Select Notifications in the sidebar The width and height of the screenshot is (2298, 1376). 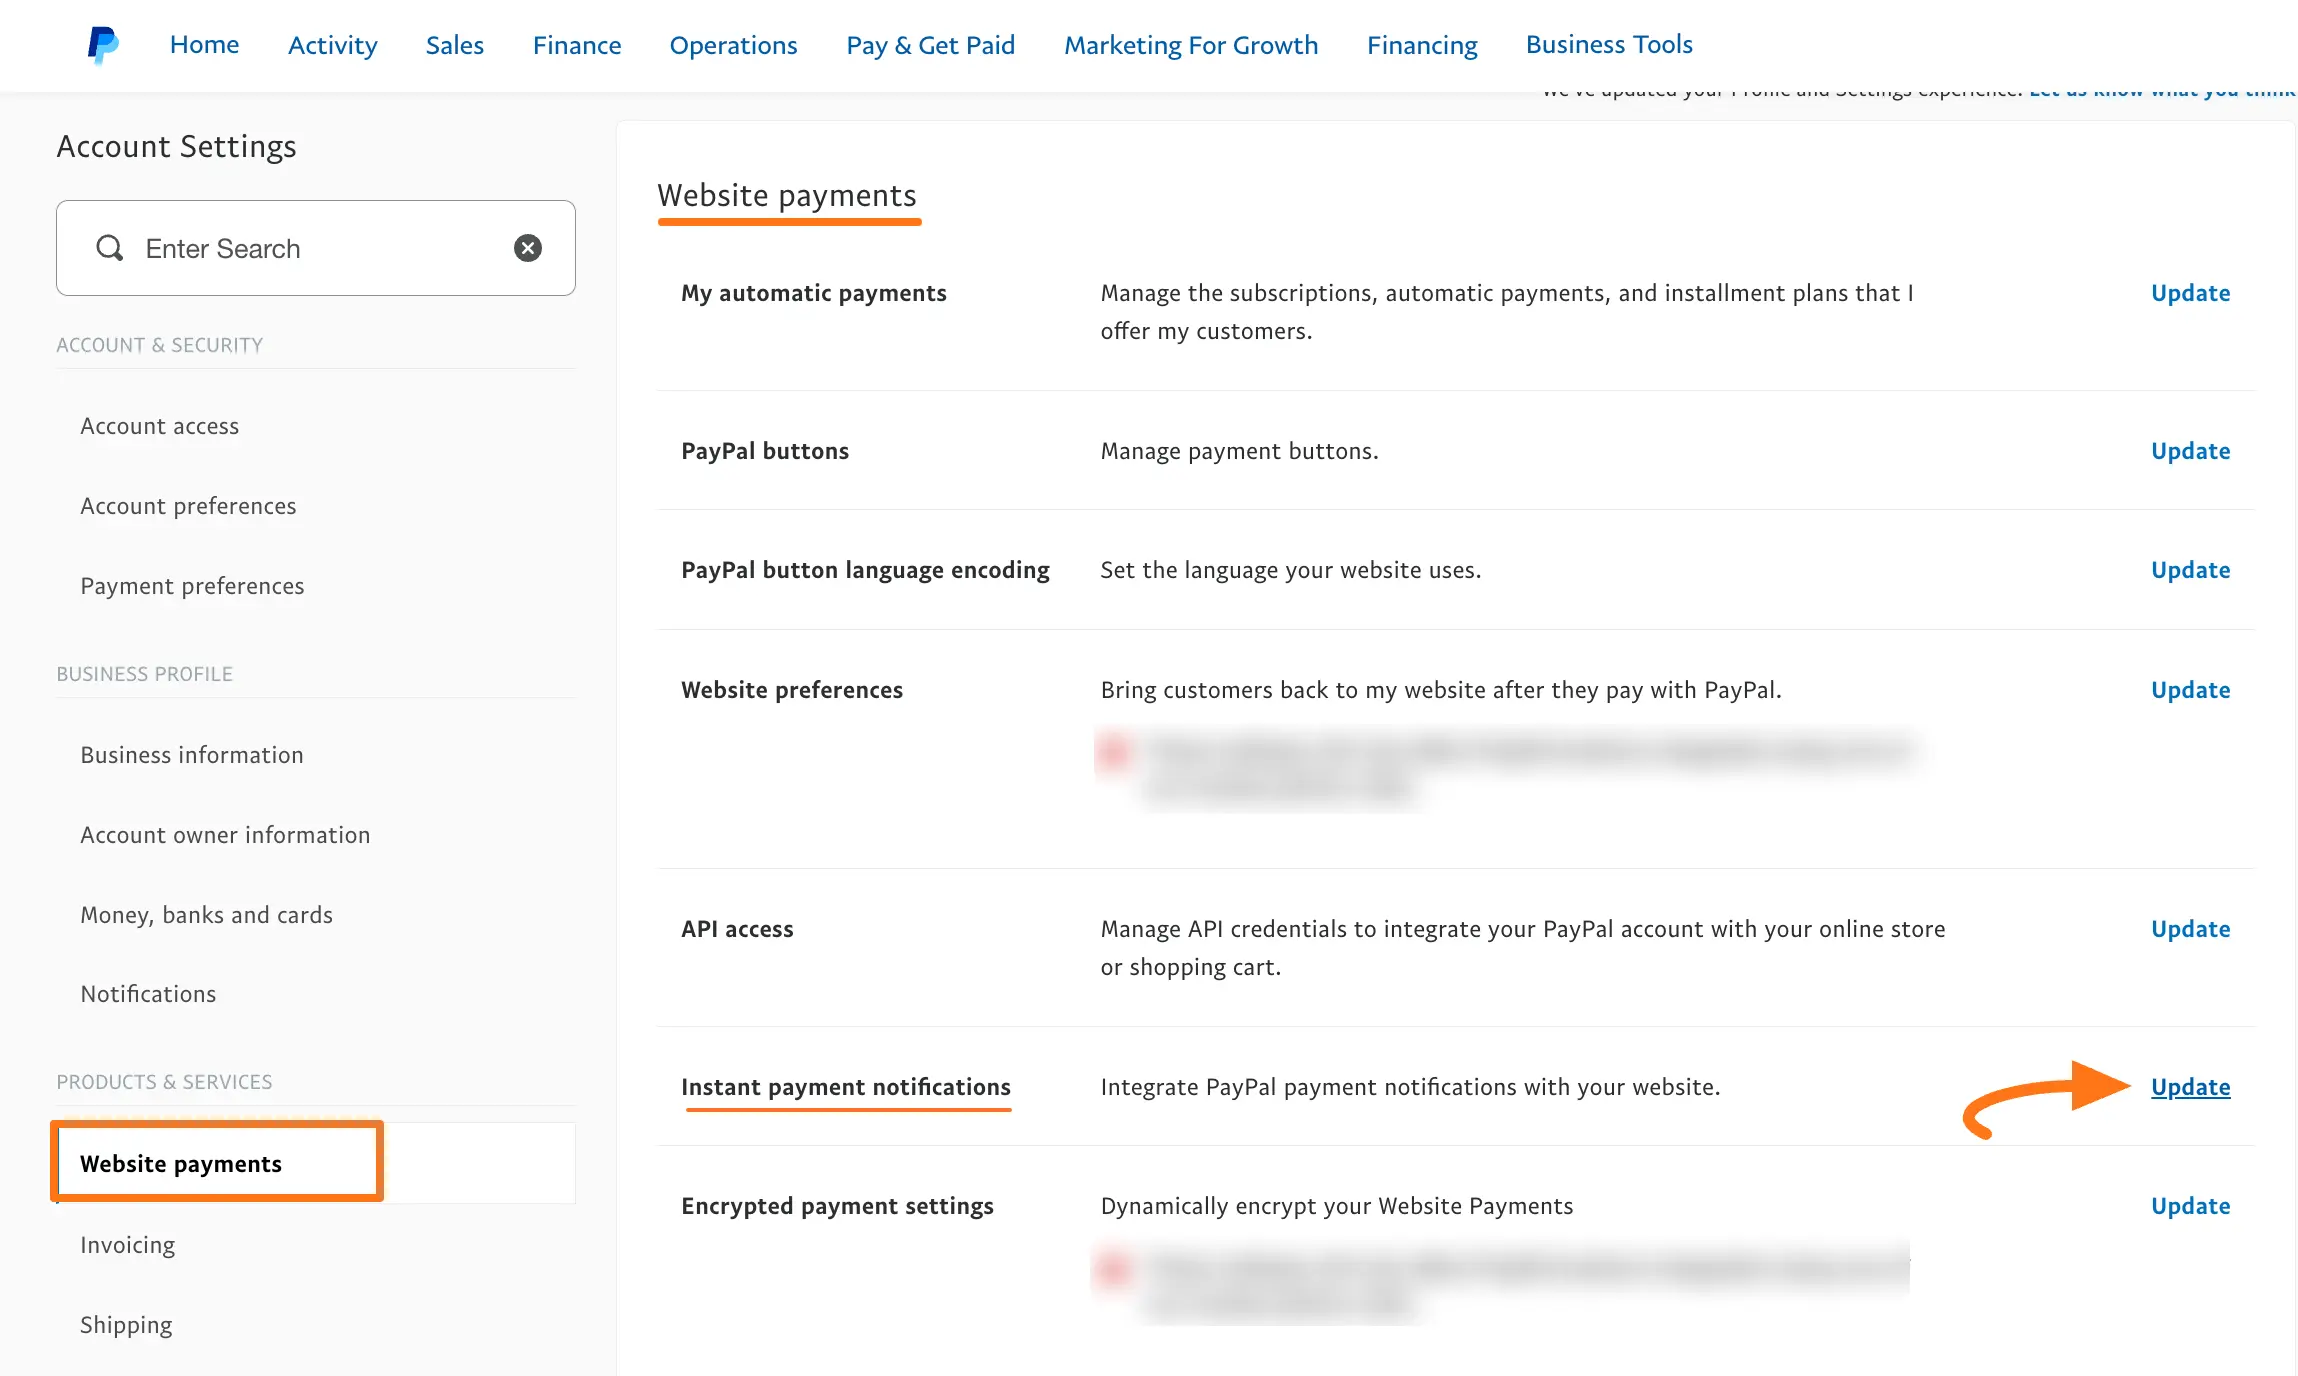[x=147, y=993]
